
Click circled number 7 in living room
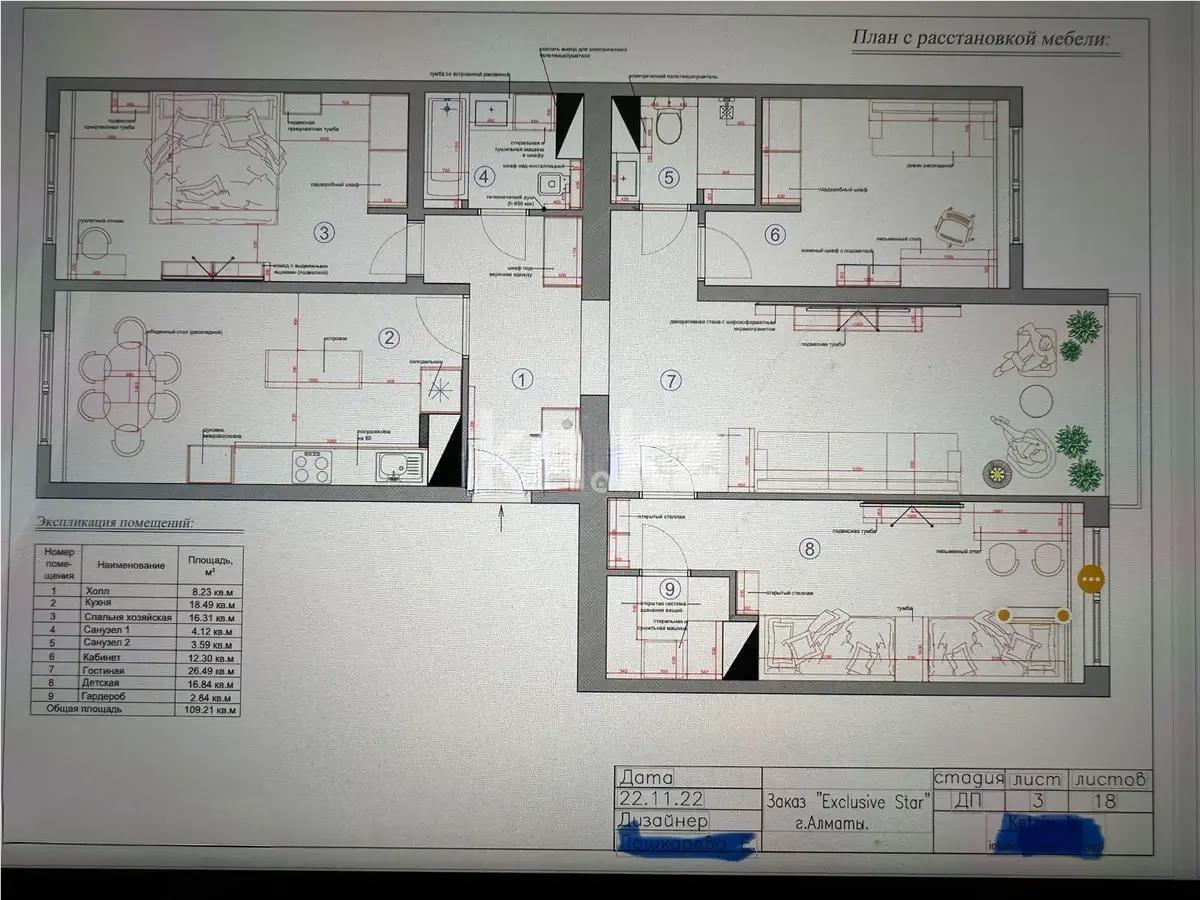[x=670, y=380]
